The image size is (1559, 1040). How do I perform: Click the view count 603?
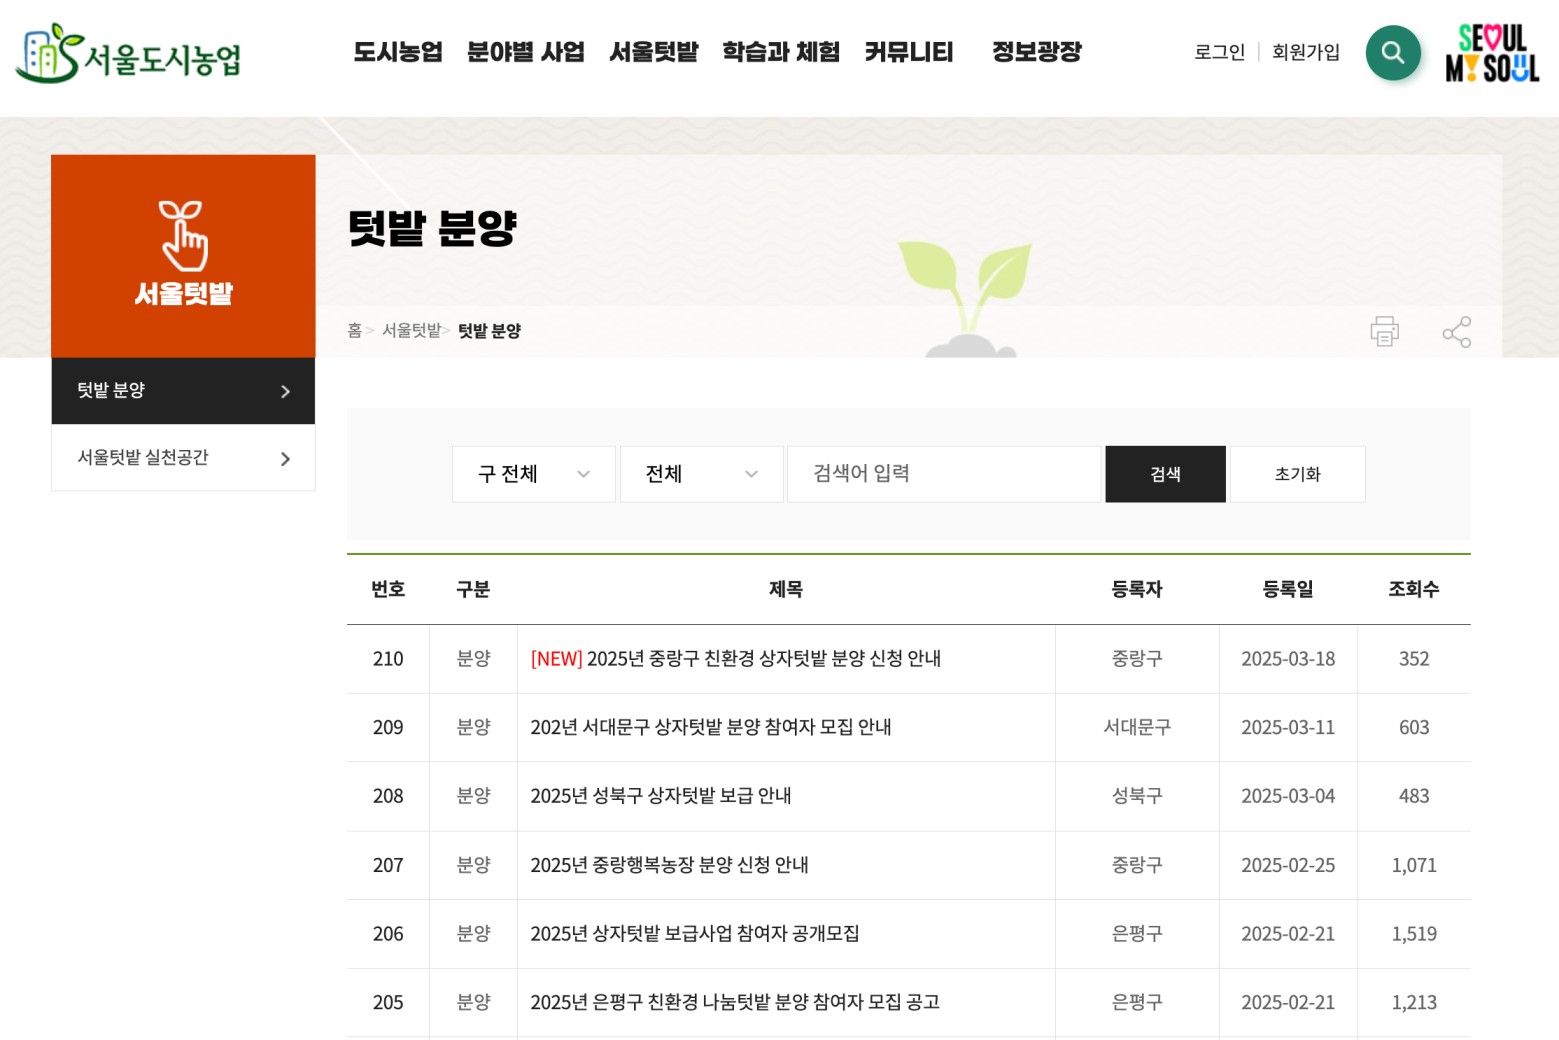[x=1414, y=727]
